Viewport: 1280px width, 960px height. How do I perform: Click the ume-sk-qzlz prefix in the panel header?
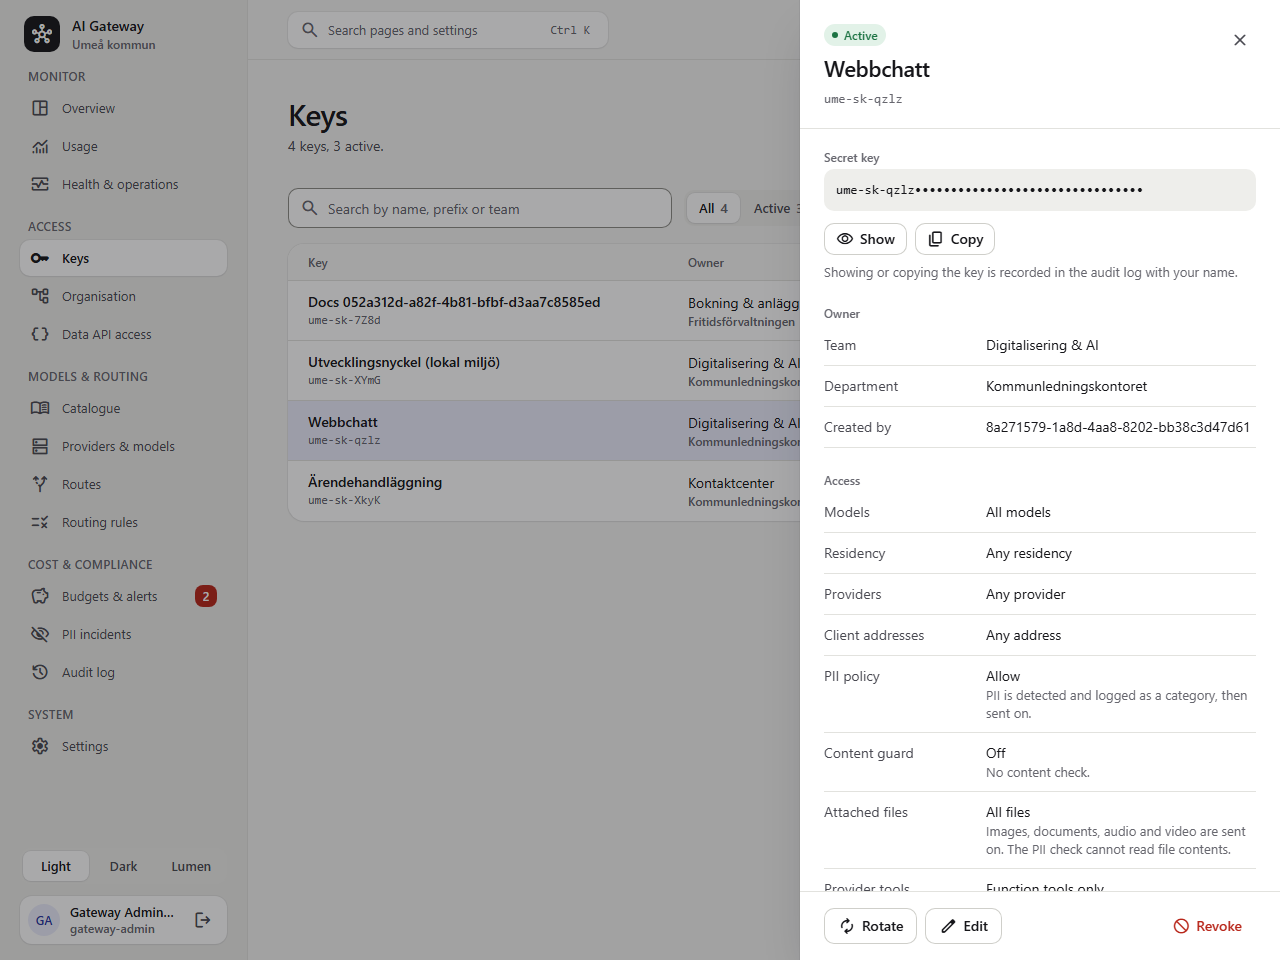pos(863,99)
